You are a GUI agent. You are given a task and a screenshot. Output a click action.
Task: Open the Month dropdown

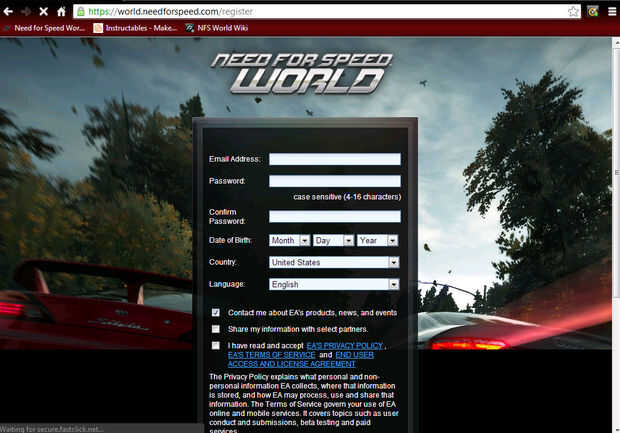click(x=289, y=240)
